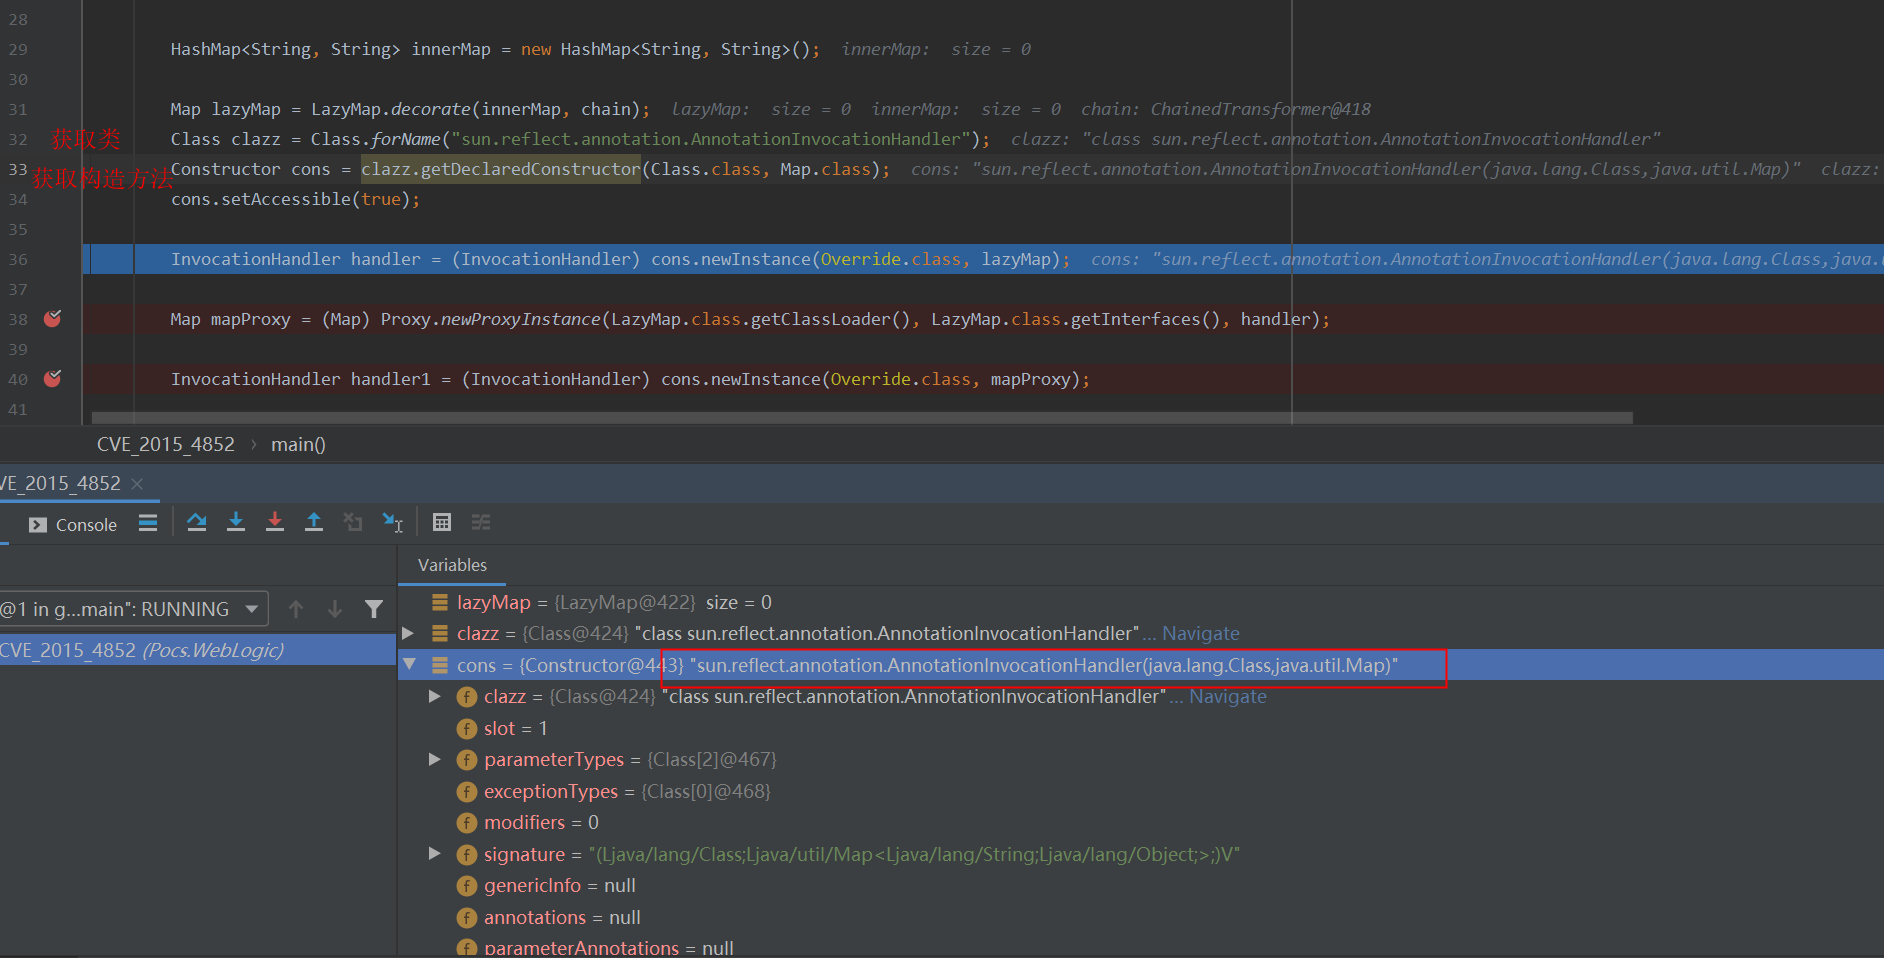Click Console tab terminal icon
Viewport: 1884px width, 958px height.
coord(38,525)
